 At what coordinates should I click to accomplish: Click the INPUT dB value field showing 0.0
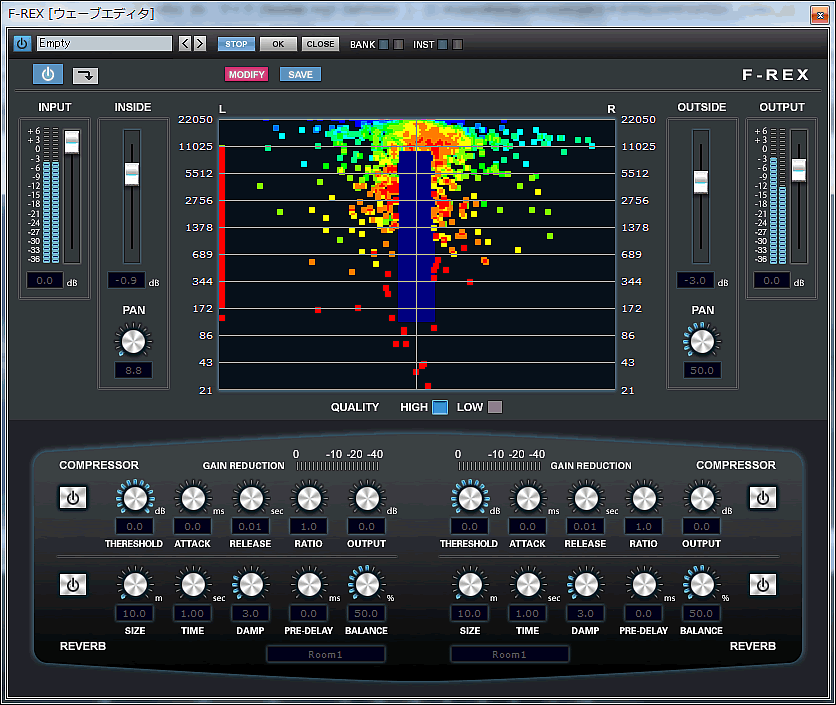point(44,280)
